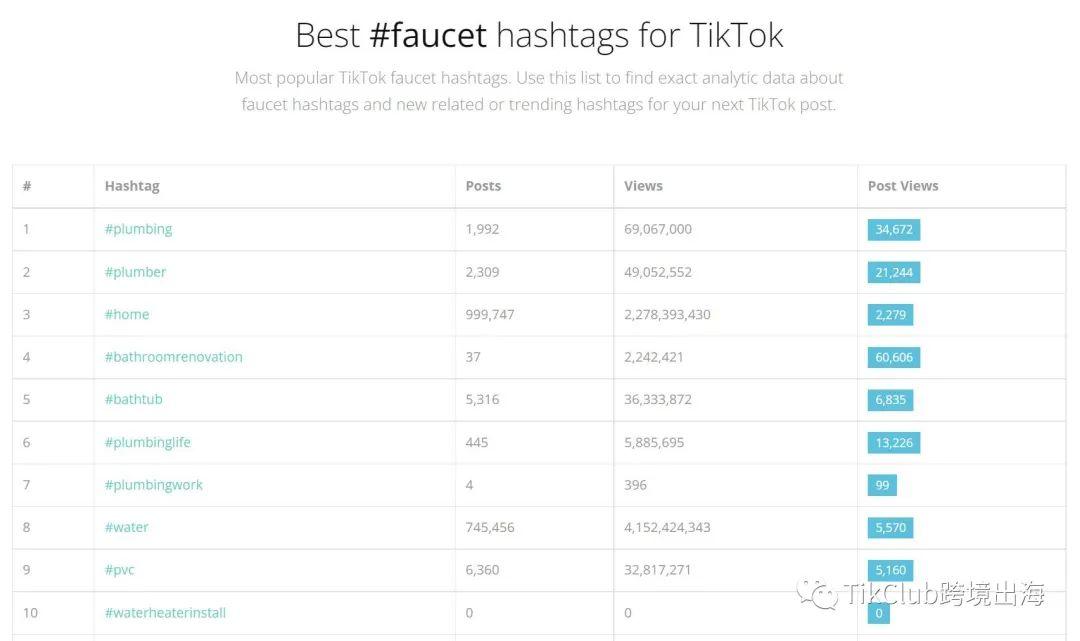Open the #plumbing hashtag link
Viewport: 1080px width, 641px height.
(x=138, y=229)
